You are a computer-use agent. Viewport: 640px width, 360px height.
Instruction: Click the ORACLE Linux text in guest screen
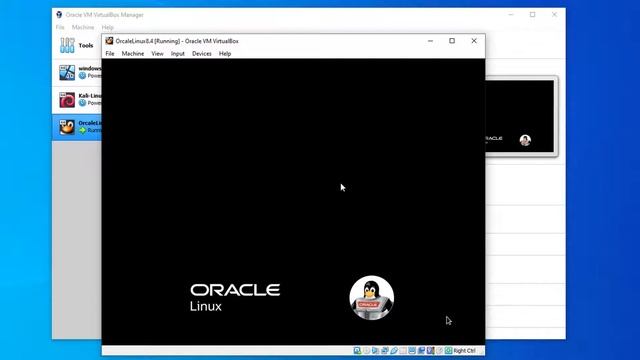[x=235, y=298]
